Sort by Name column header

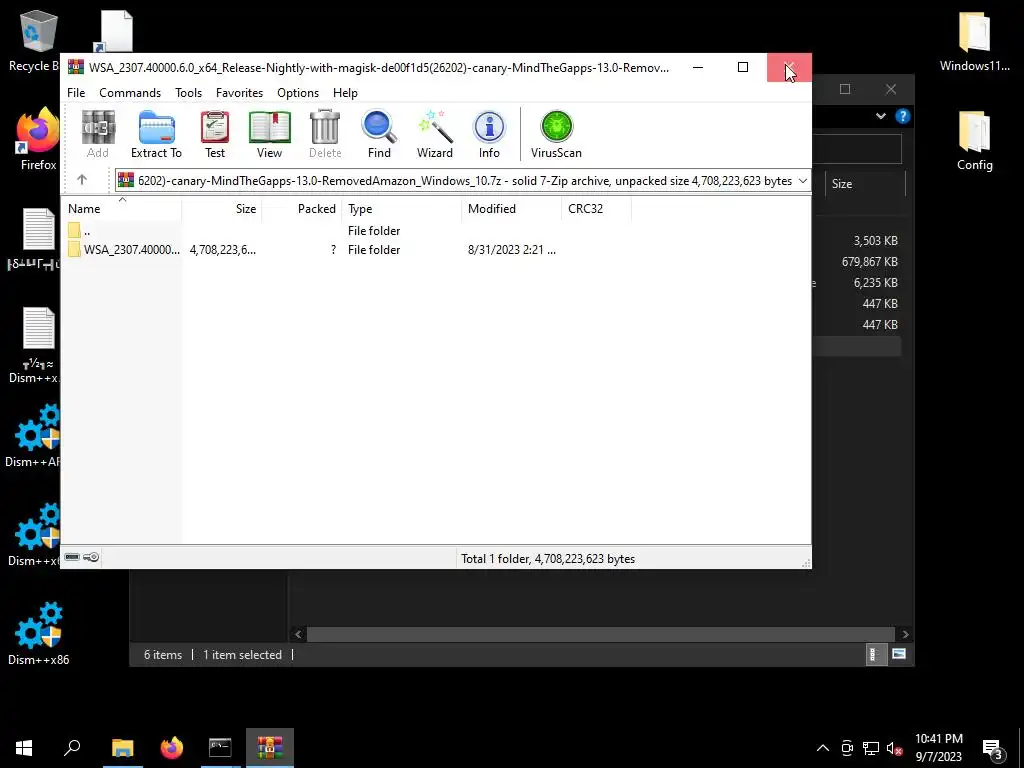pos(122,209)
